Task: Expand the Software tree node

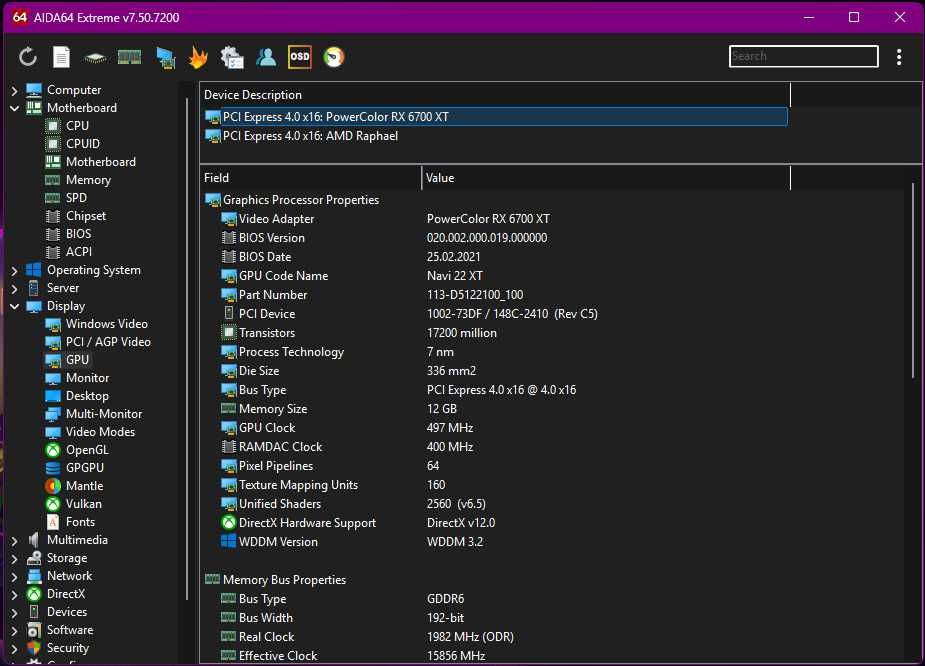Action: click(x=14, y=630)
